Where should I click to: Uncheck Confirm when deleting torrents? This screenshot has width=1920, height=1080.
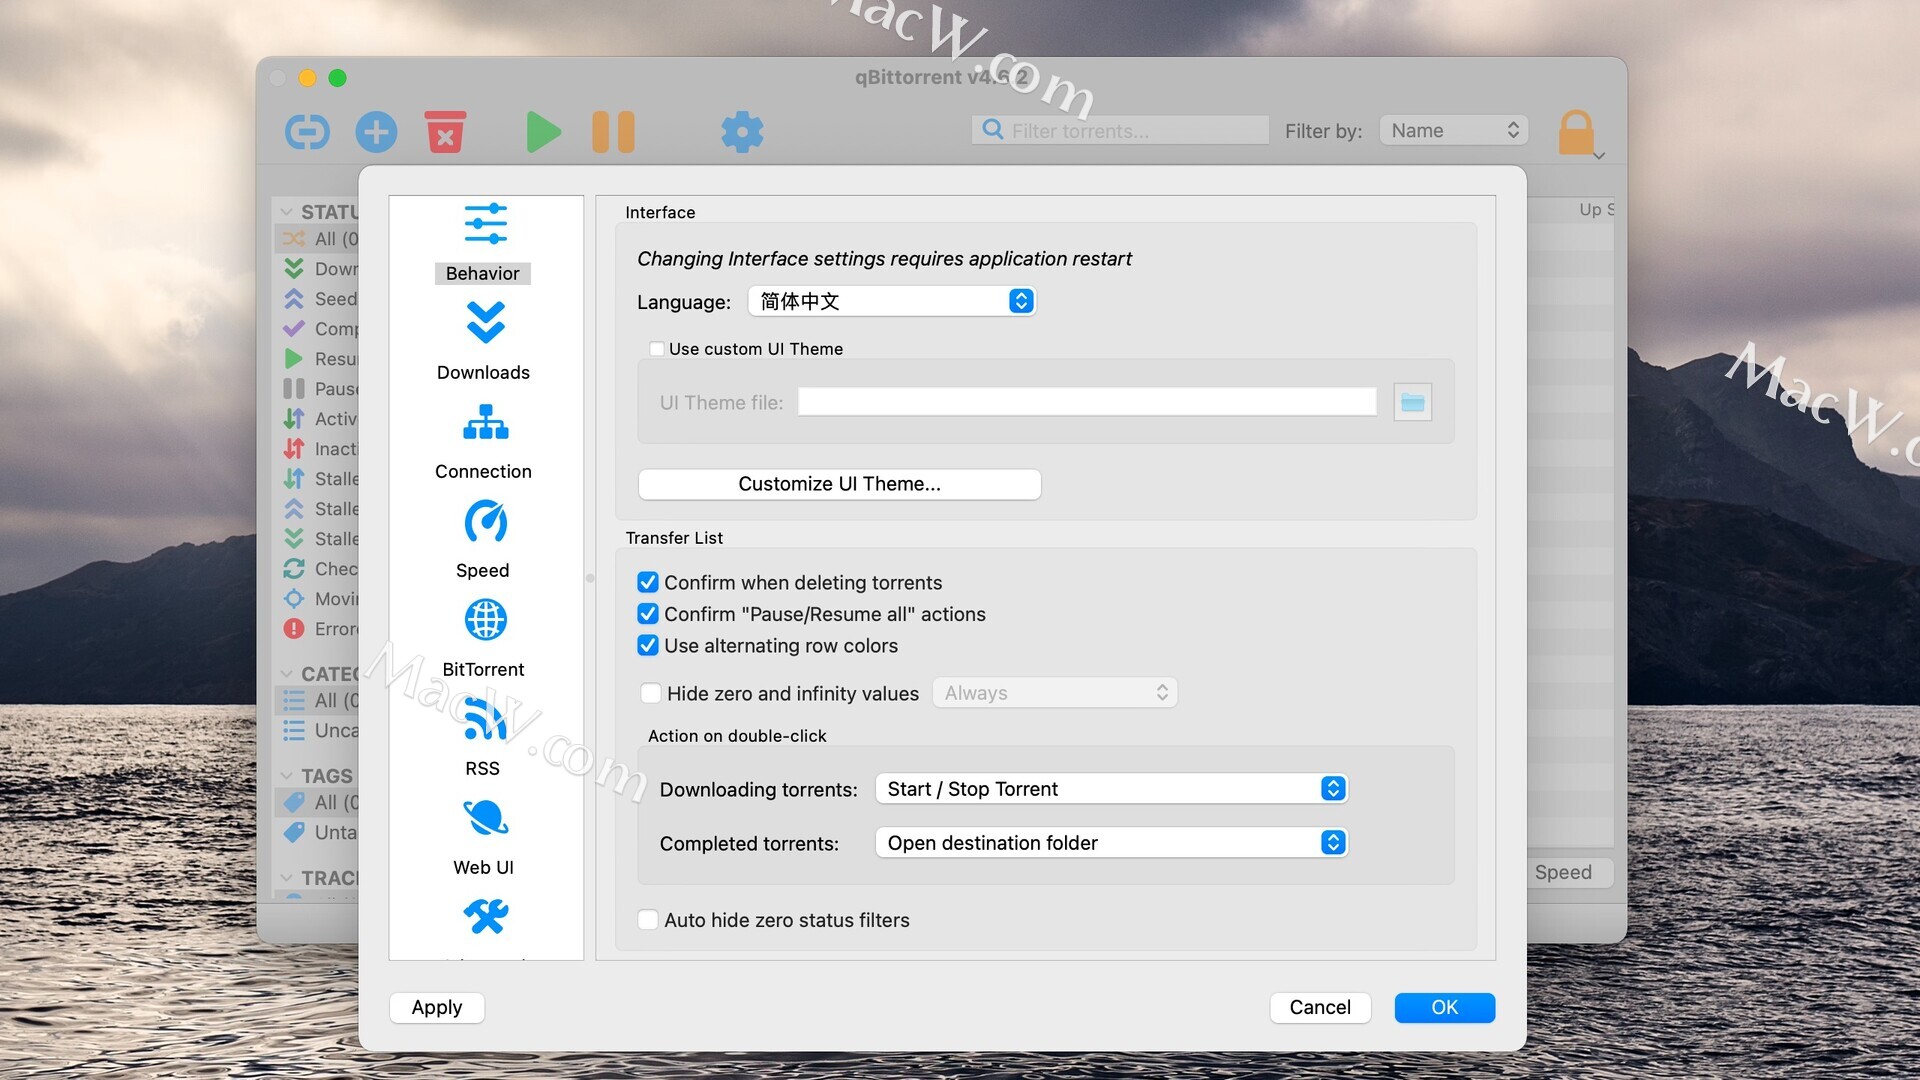(x=648, y=582)
